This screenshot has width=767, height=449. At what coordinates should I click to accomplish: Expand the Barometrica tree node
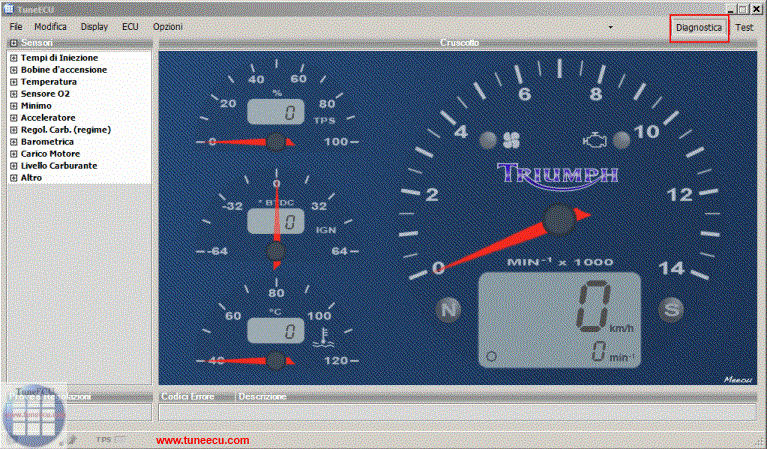[14, 142]
